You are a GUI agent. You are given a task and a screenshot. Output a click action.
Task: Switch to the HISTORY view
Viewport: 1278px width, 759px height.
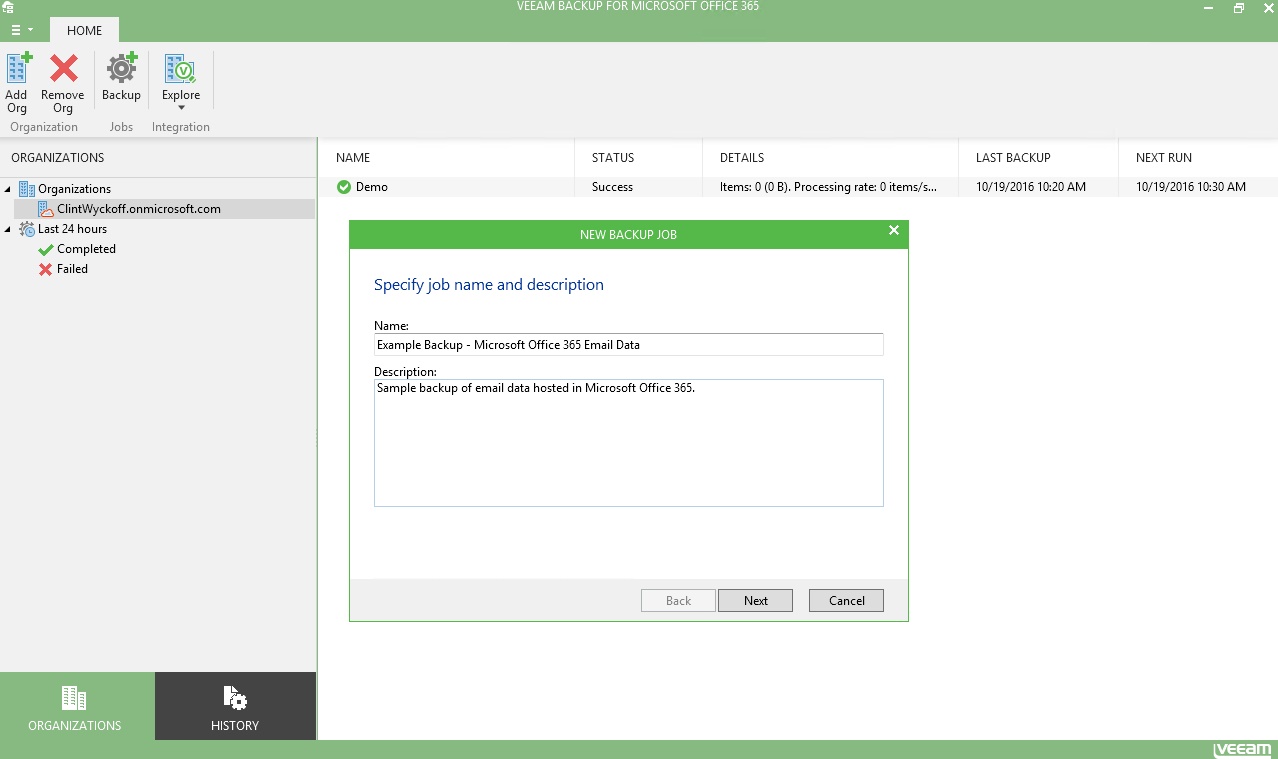(x=235, y=707)
